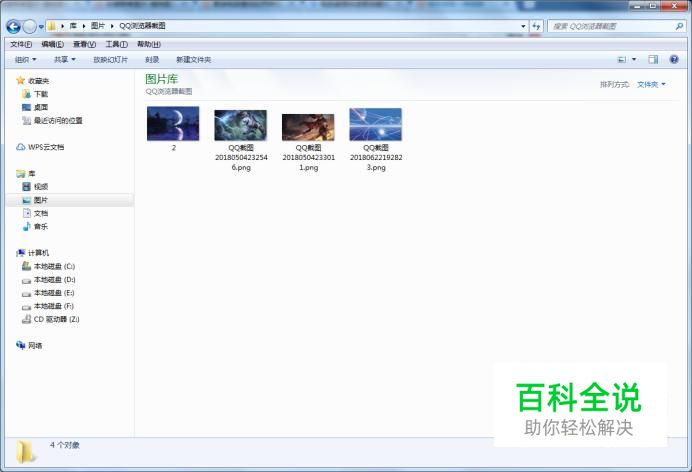The height and width of the screenshot is (472, 692).
Task: Click the Back navigation arrow button
Action: 14,26
